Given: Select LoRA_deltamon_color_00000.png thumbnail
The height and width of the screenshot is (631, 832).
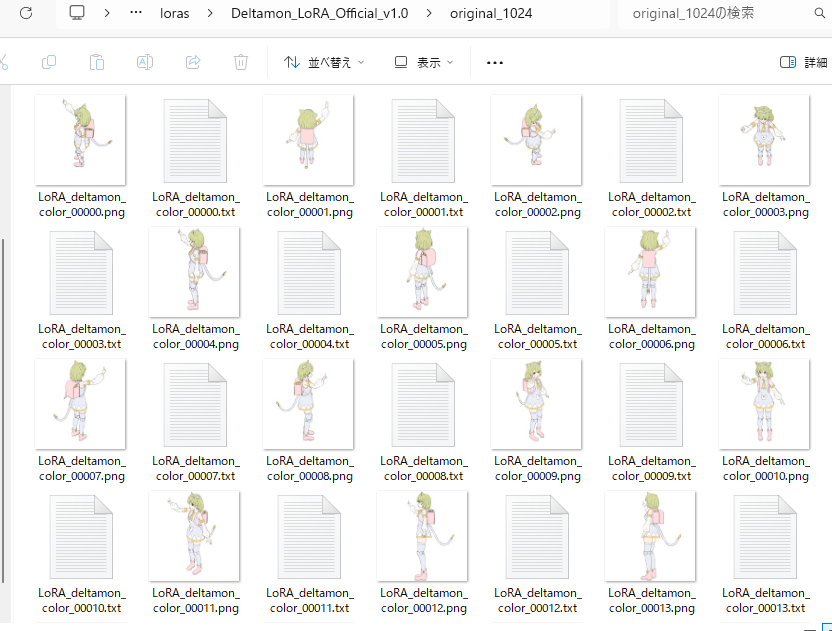Looking at the screenshot, I should click(x=80, y=140).
